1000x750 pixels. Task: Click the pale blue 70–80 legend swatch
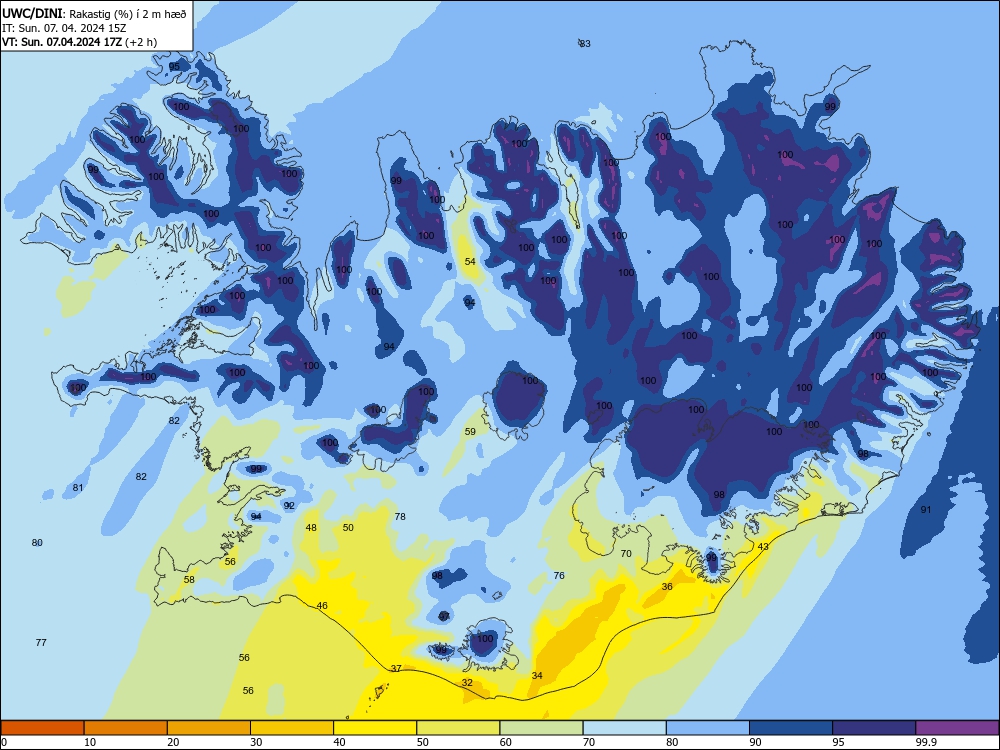(x=624, y=728)
